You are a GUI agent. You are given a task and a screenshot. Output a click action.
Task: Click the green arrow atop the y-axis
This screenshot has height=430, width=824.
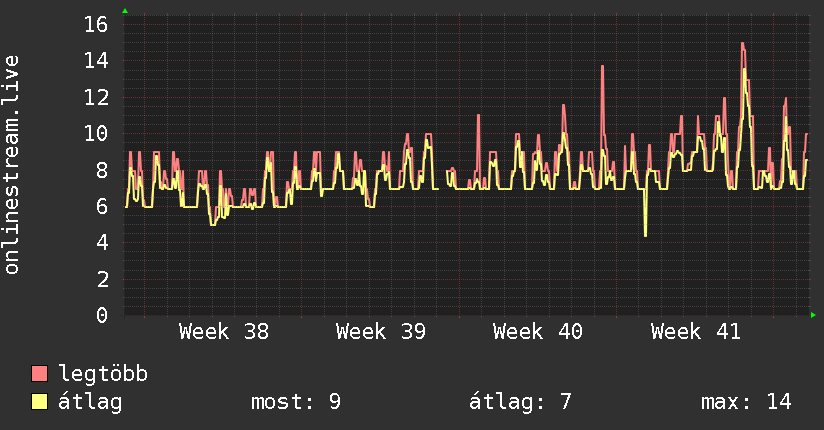[x=125, y=11]
